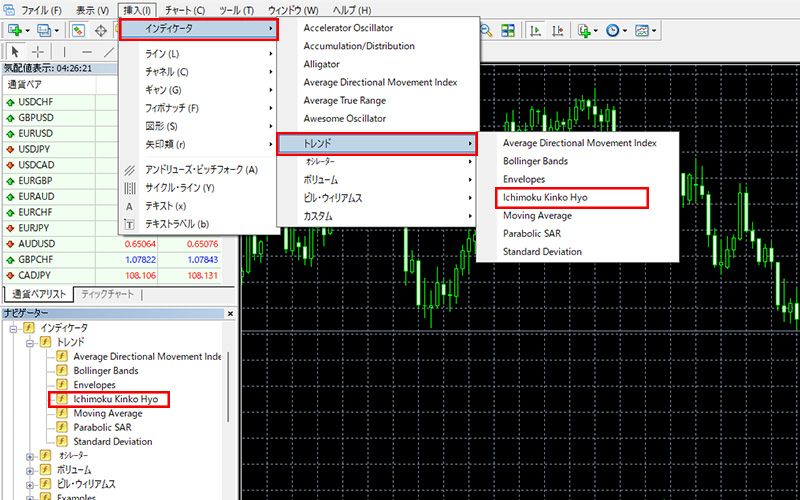The width and height of the screenshot is (800, 500).
Task: Expand the ボリューム folder in Navigator
Action: click(30, 469)
